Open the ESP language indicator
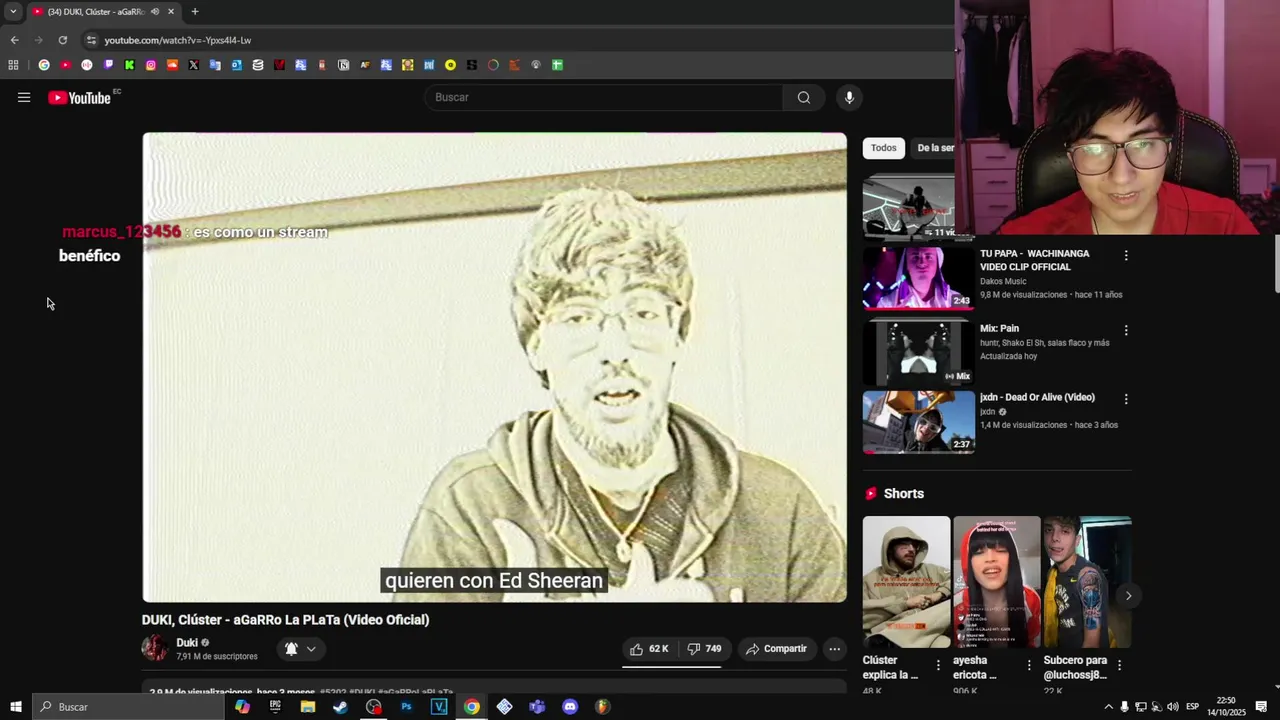Image resolution: width=1280 pixels, height=720 pixels. 1192,707
